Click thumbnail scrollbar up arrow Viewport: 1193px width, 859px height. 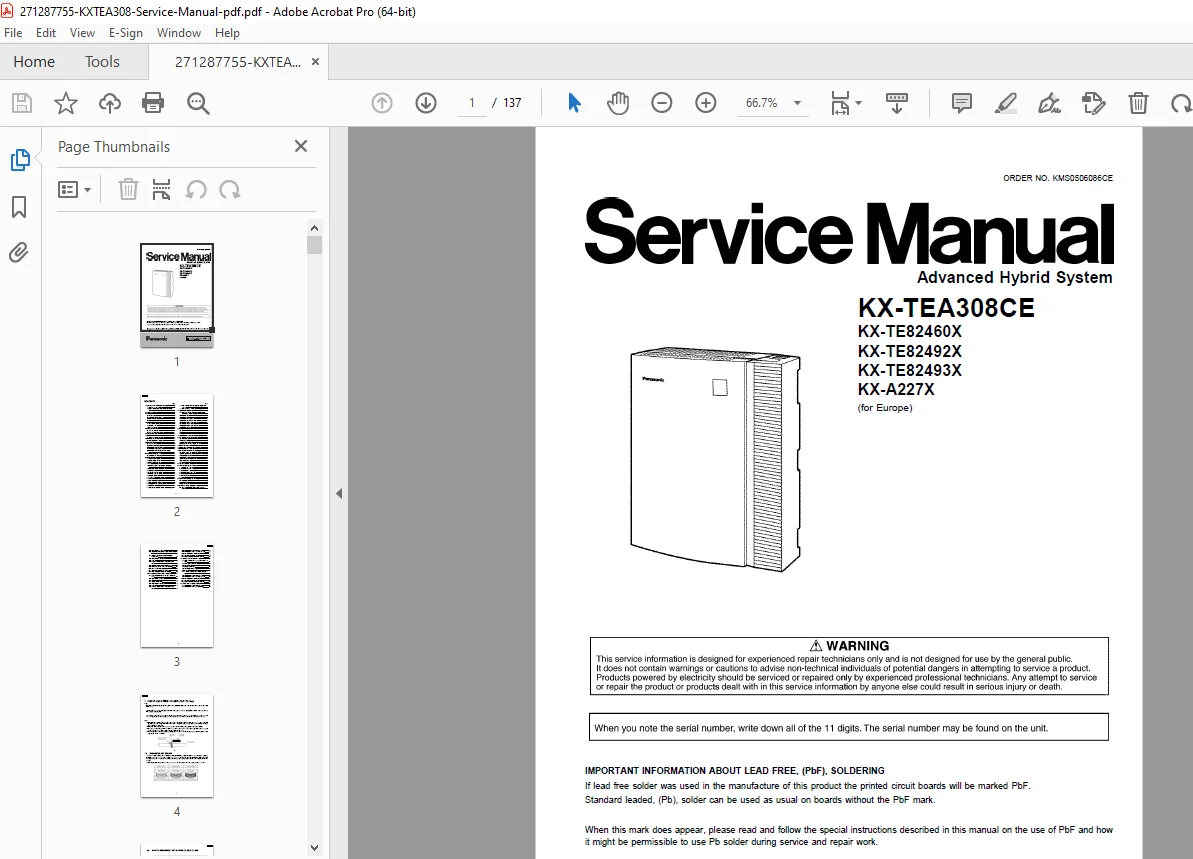tap(314, 227)
